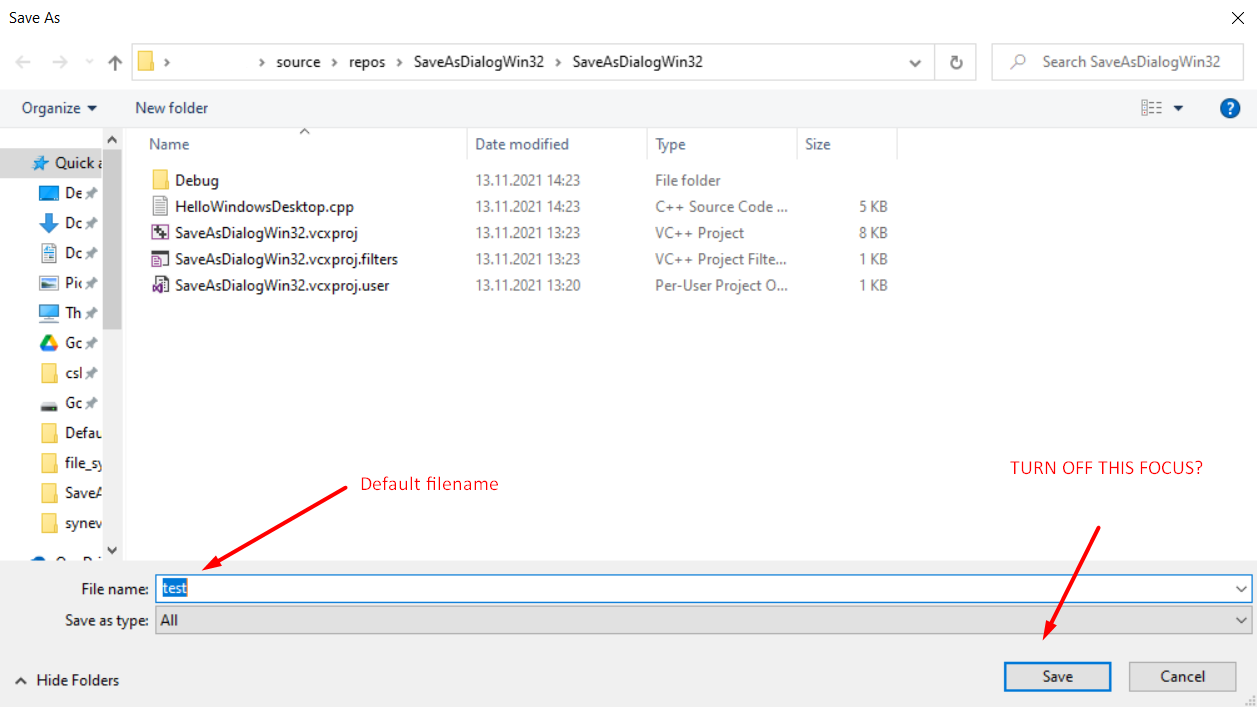Expand the File name suggestions dropdown

(1241, 589)
